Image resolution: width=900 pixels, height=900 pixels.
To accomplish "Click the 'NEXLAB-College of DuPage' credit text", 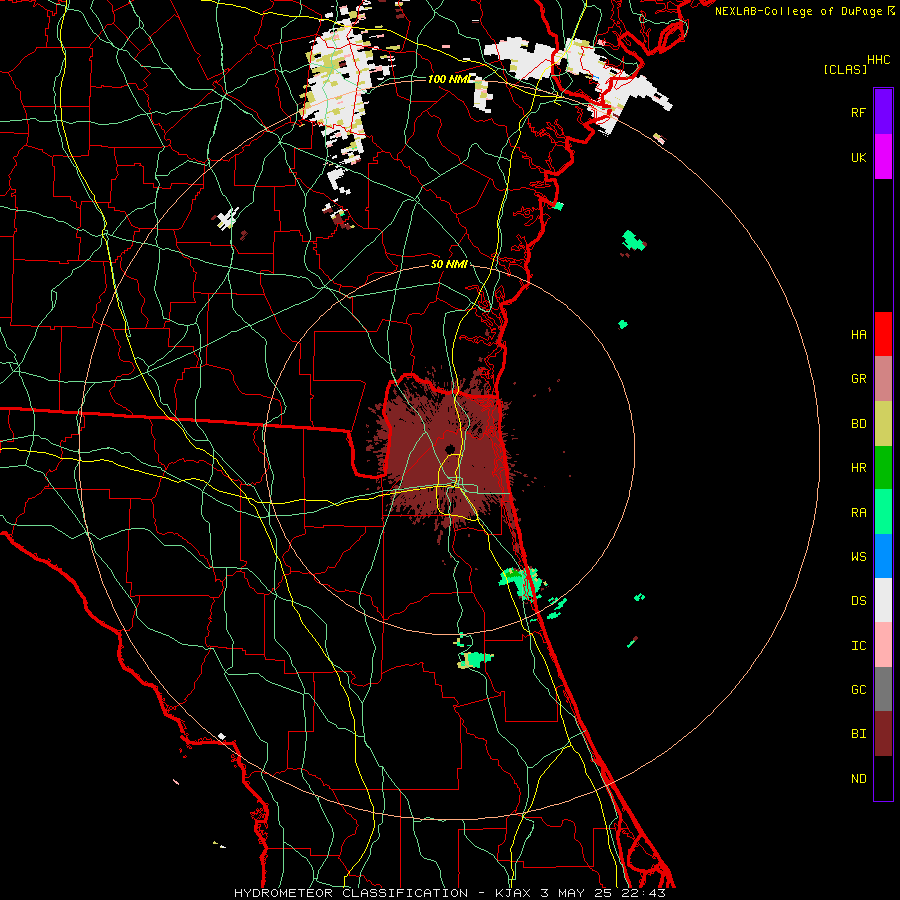I will pyautogui.click(x=798, y=11).
